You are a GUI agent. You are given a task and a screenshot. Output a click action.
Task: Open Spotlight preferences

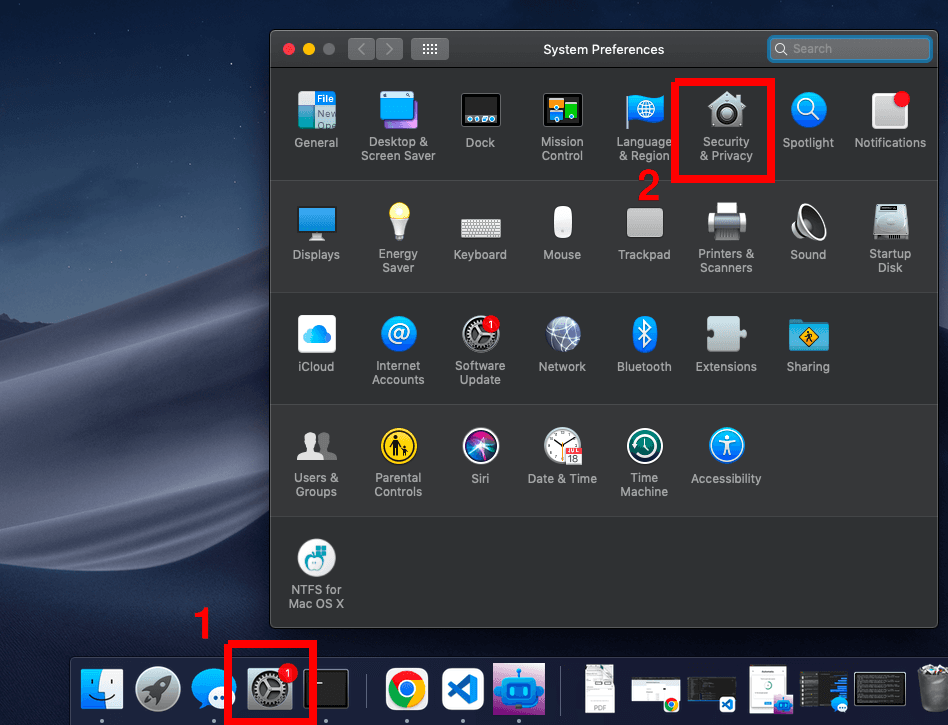(808, 120)
